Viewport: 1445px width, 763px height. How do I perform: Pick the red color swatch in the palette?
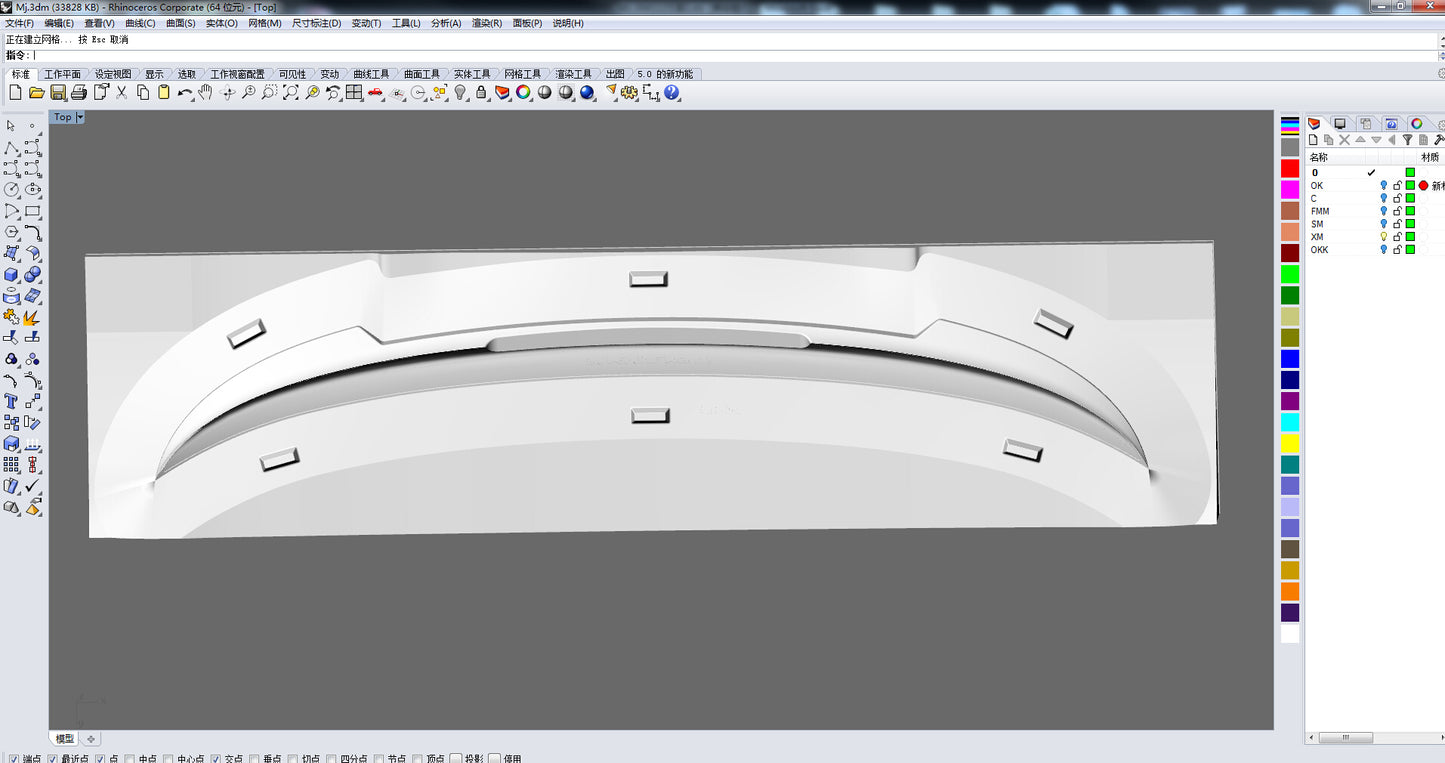pyautogui.click(x=1290, y=168)
